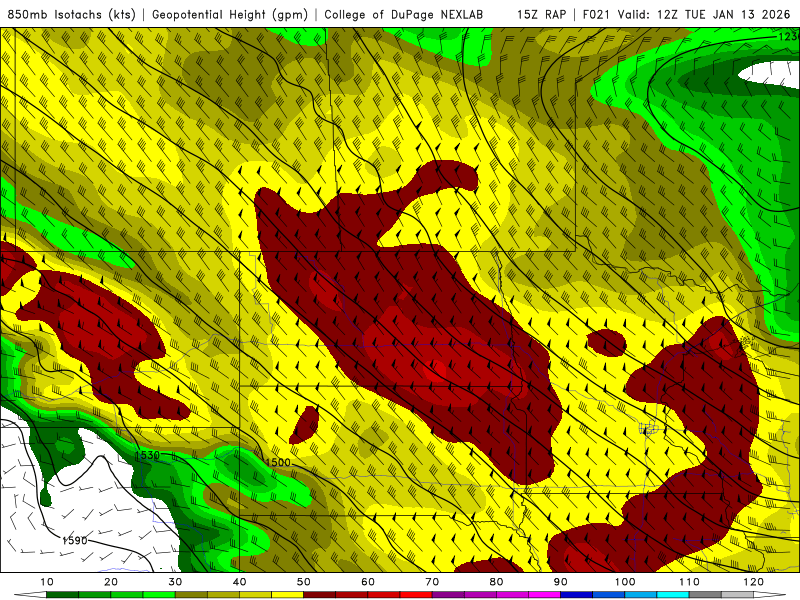The width and height of the screenshot is (800, 600).
Task: Pick the bright magenta 85-90 kt legend swatch
Action: pos(545,595)
